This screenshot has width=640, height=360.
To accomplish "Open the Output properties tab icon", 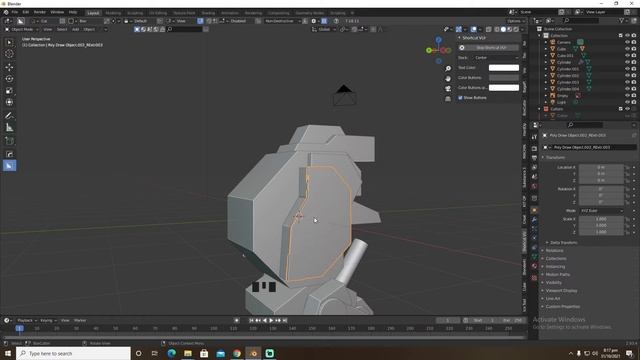I will (534, 158).
